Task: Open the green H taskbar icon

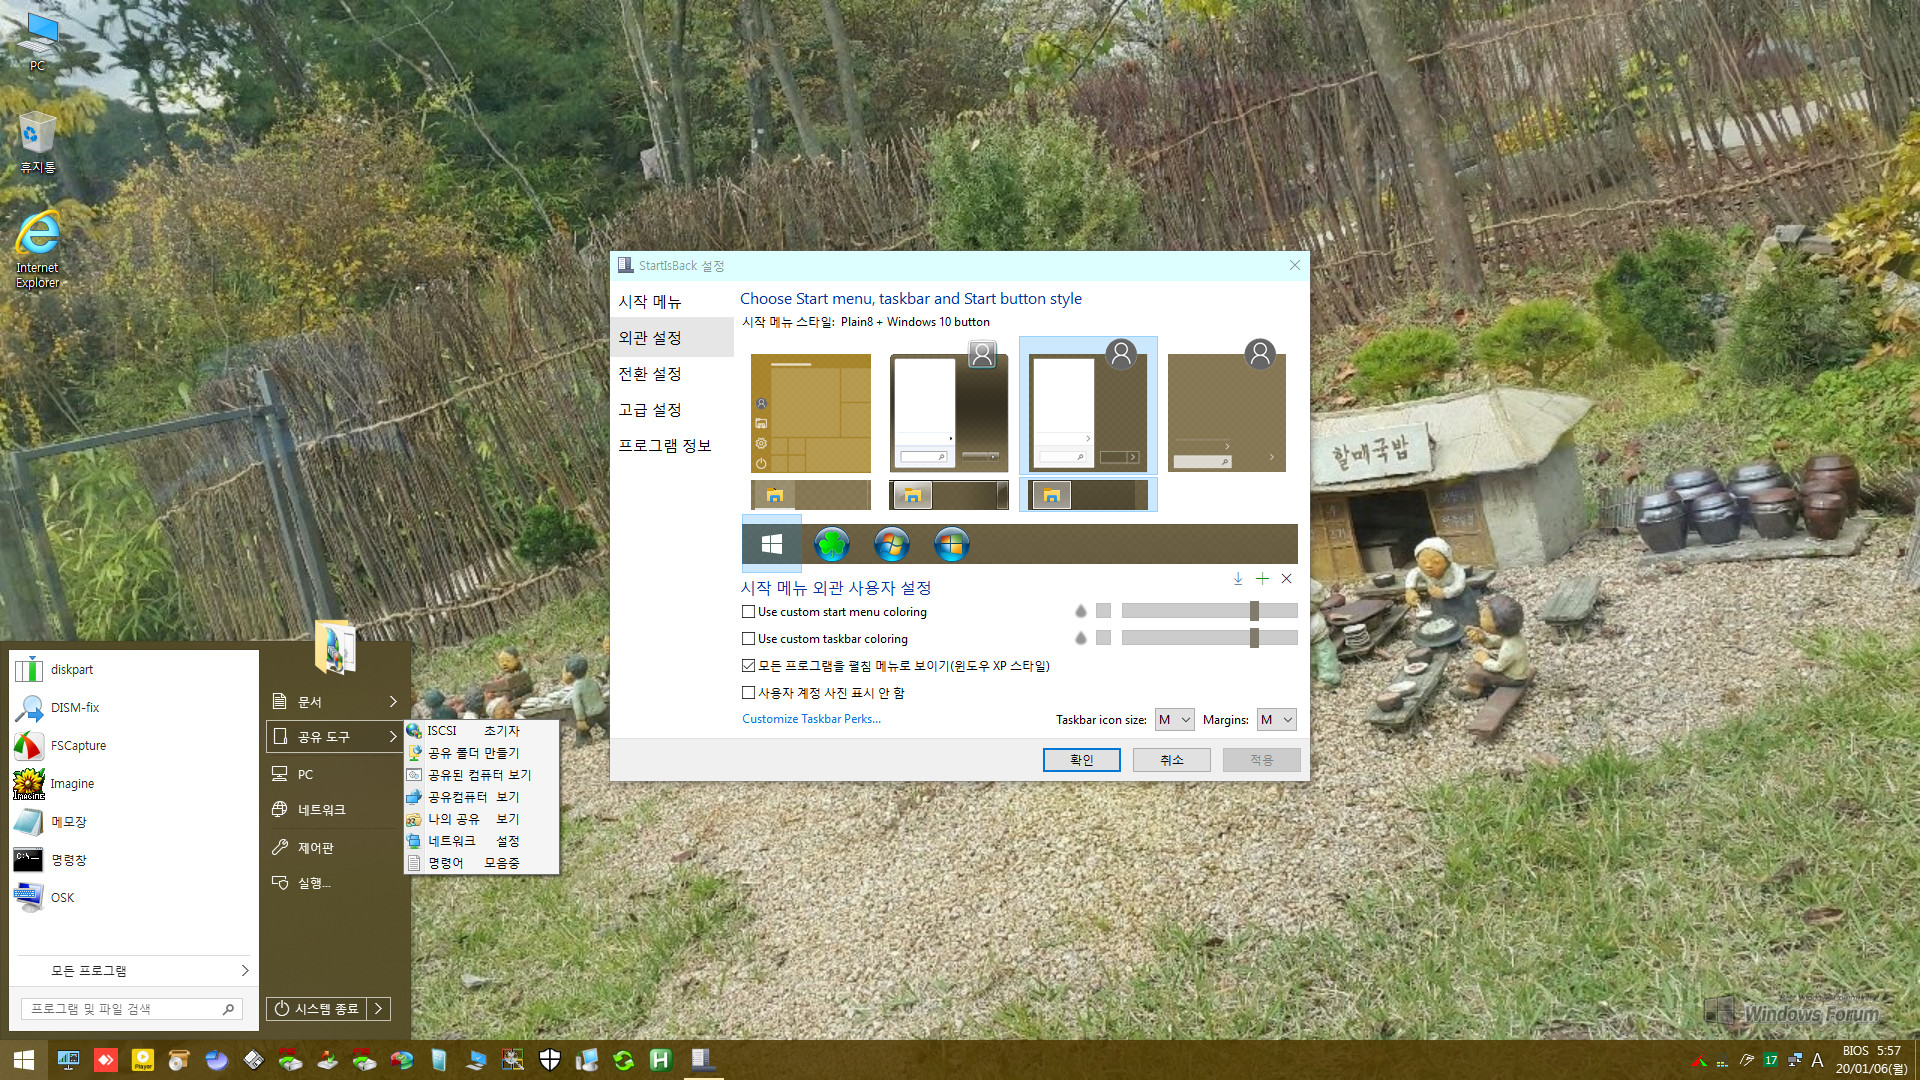Action: tap(661, 1060)
